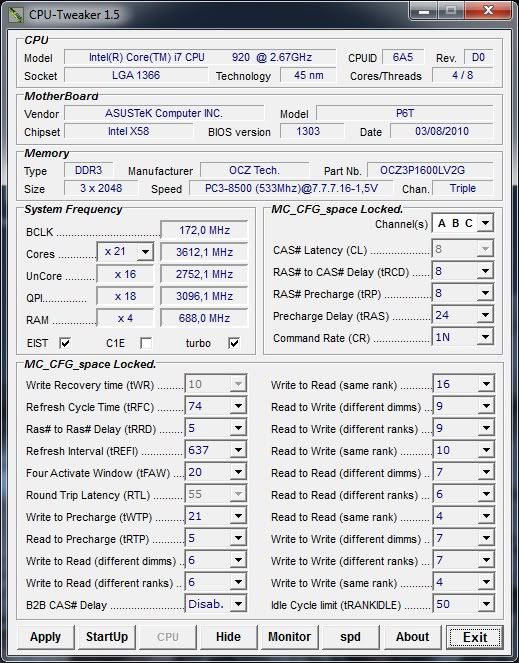
Task: Click the UnCore multiplier x 16 field
Action: click(x=125, y=274)
